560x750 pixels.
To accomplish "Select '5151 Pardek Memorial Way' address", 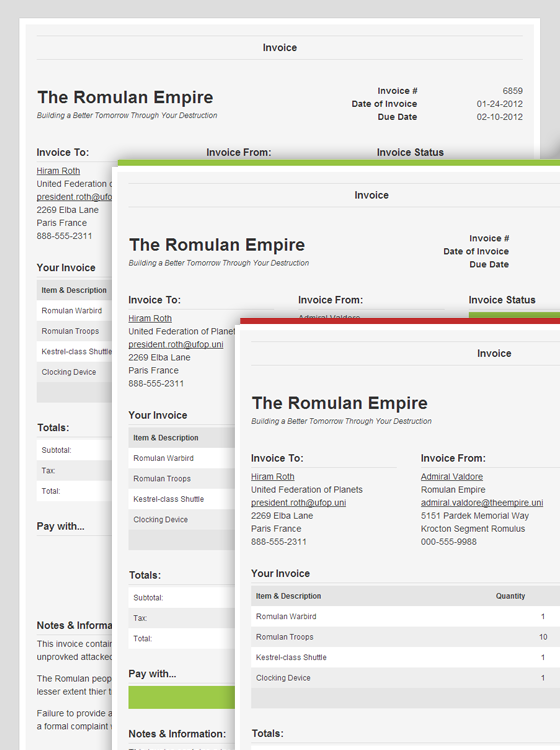I will 474,516.
